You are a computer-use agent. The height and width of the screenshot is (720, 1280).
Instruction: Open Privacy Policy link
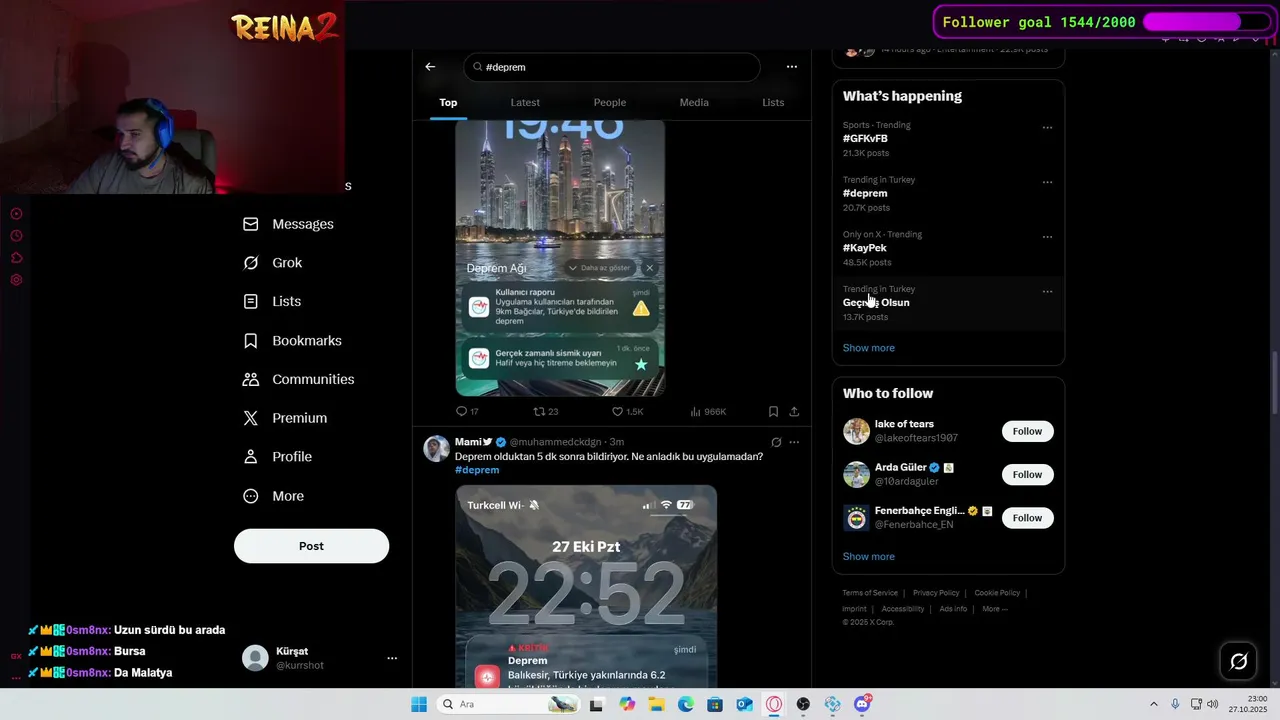coord(936,593)
